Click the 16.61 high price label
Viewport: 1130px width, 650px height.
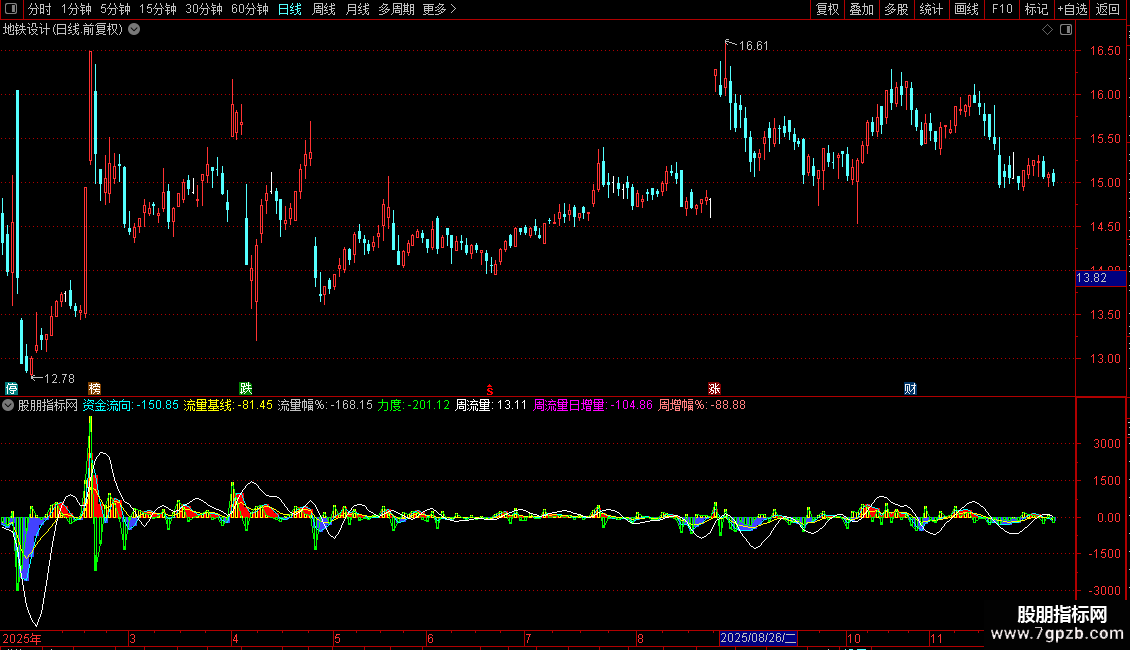click(x=754, y=45)
